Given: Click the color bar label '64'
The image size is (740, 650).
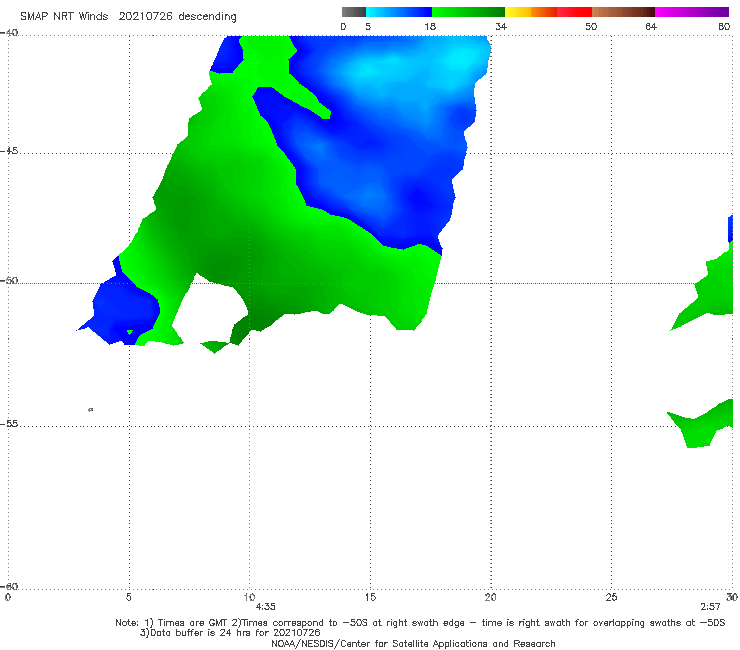Looking at the screenshot, I should pyautogui.click(x=651, y=26).
